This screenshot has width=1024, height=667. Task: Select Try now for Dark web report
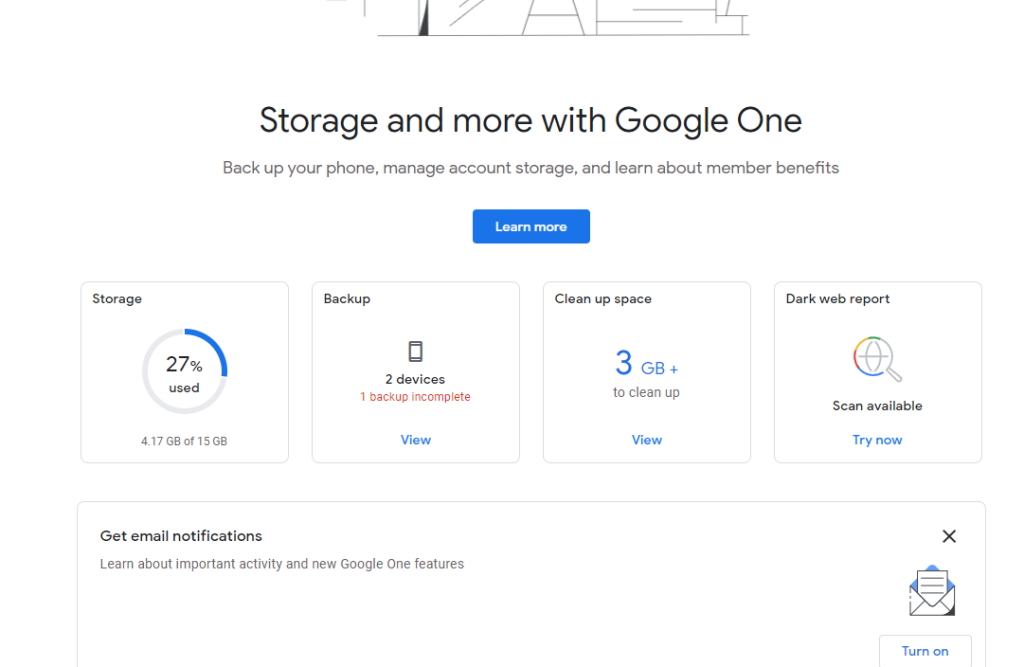pos(877,440)
